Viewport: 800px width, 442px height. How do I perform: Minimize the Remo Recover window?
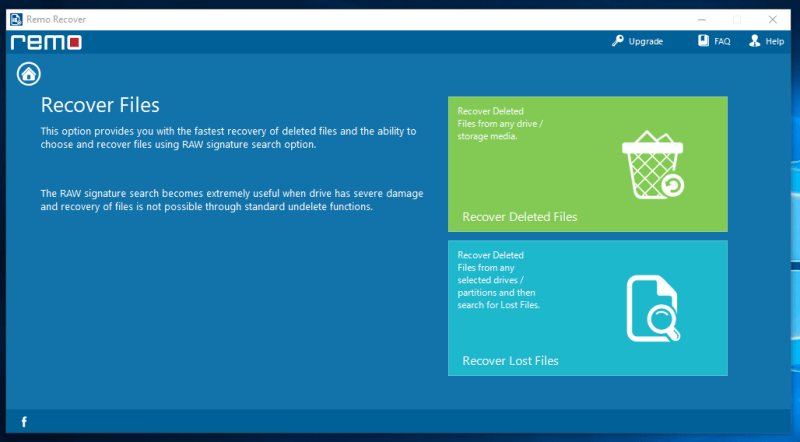pos(702,19)
